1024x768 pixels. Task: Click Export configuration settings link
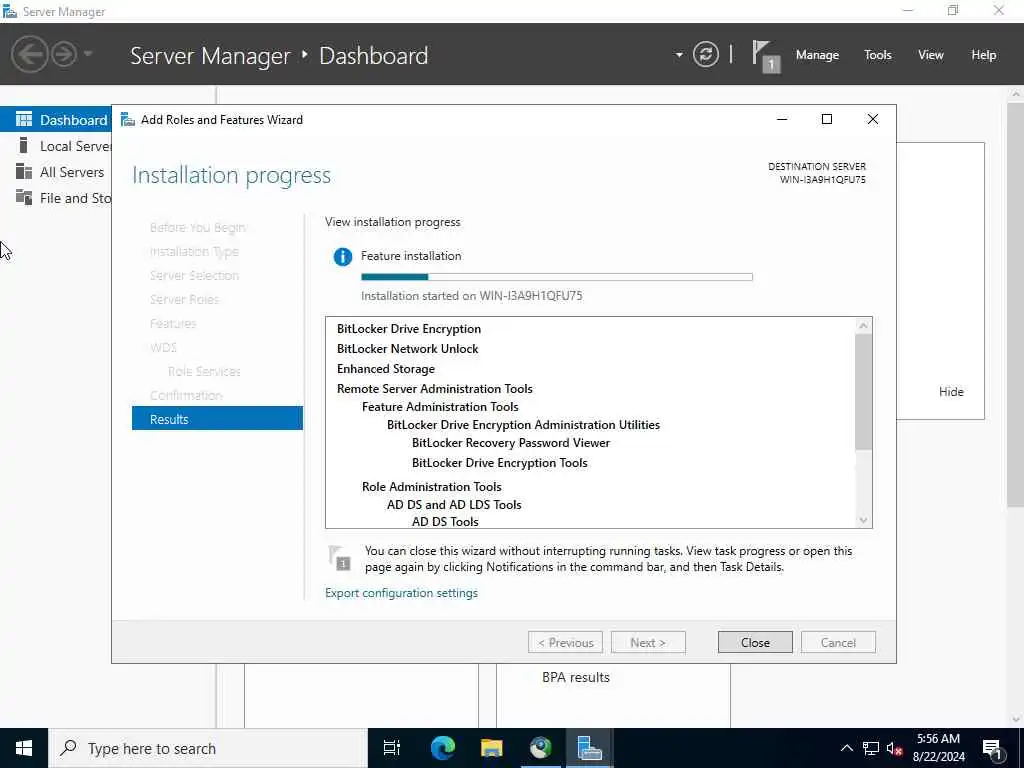point(401,592)
